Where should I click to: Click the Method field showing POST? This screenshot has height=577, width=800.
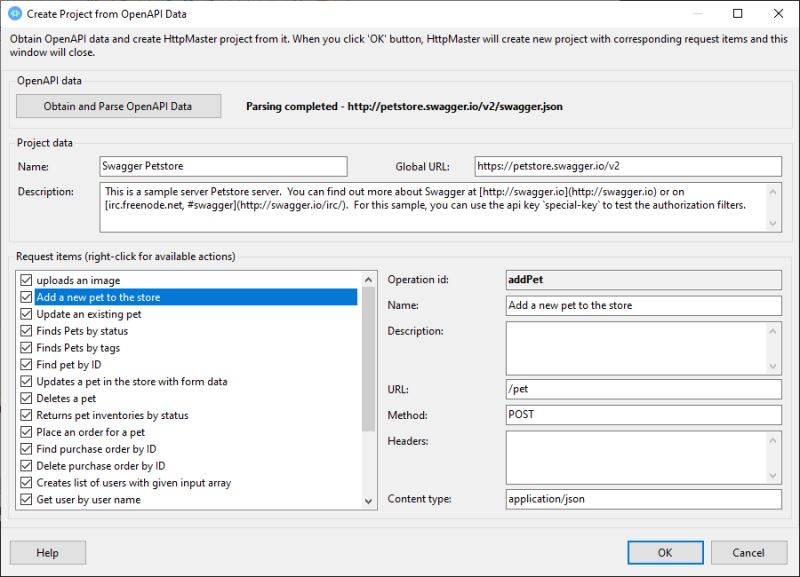click(x=644, y=415)
